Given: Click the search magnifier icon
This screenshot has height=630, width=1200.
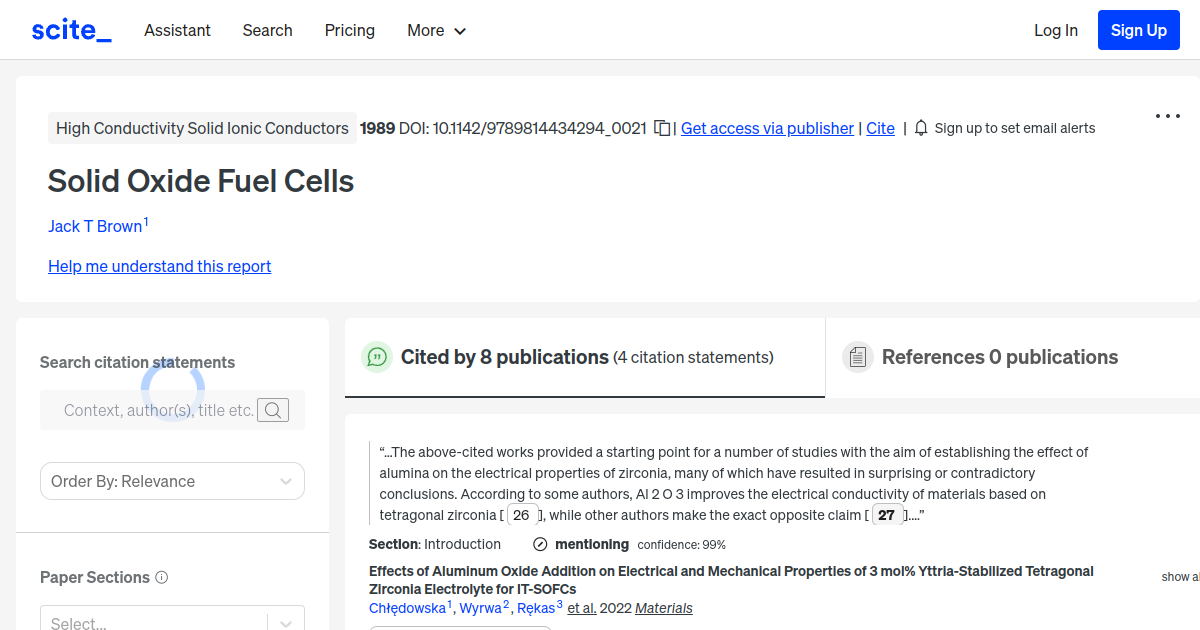Looking at the screenshot, I should (x=273, y=410).
